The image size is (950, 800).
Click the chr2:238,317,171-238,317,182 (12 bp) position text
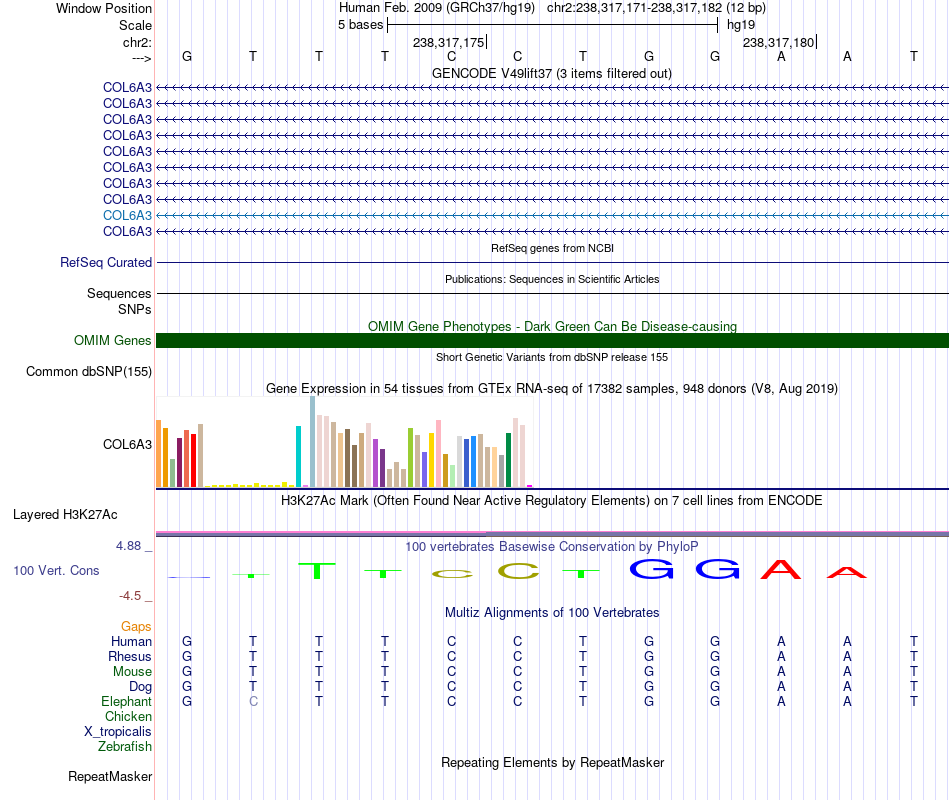[656, 8]
